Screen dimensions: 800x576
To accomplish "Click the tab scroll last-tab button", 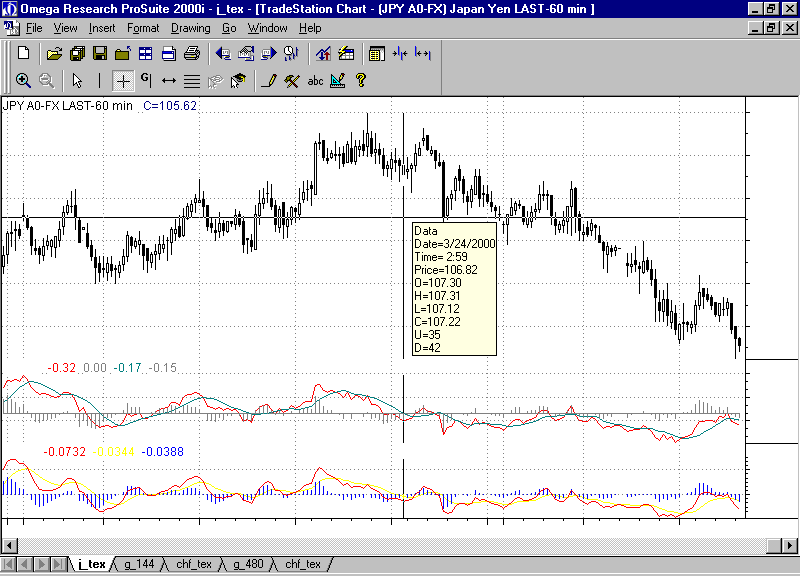I will pos(59,564).
